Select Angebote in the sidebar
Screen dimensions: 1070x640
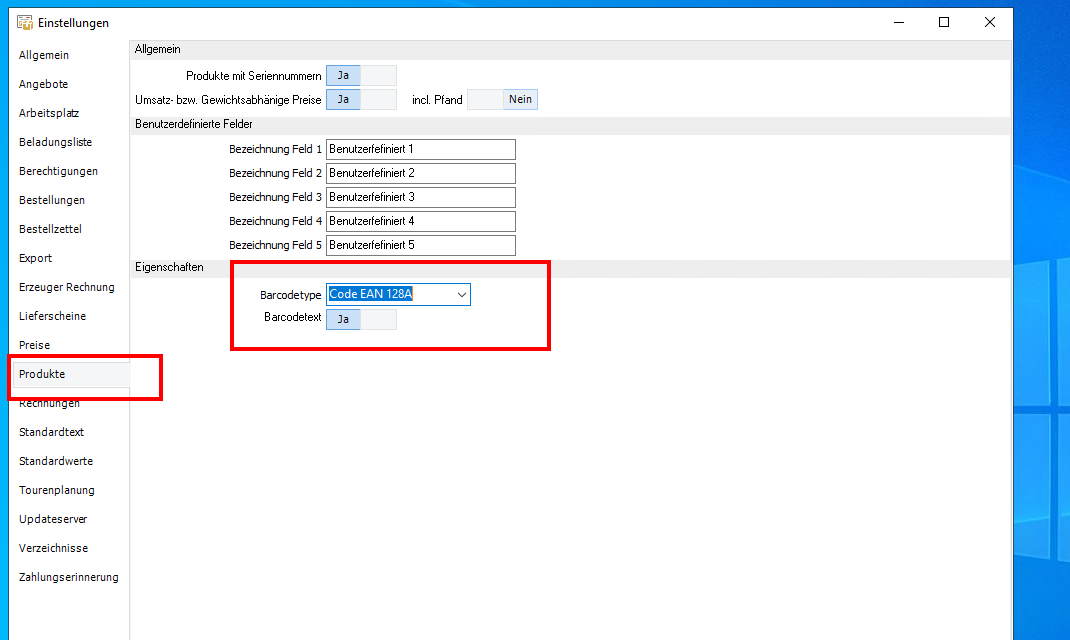pyautogui.click(x=44, y=84)
